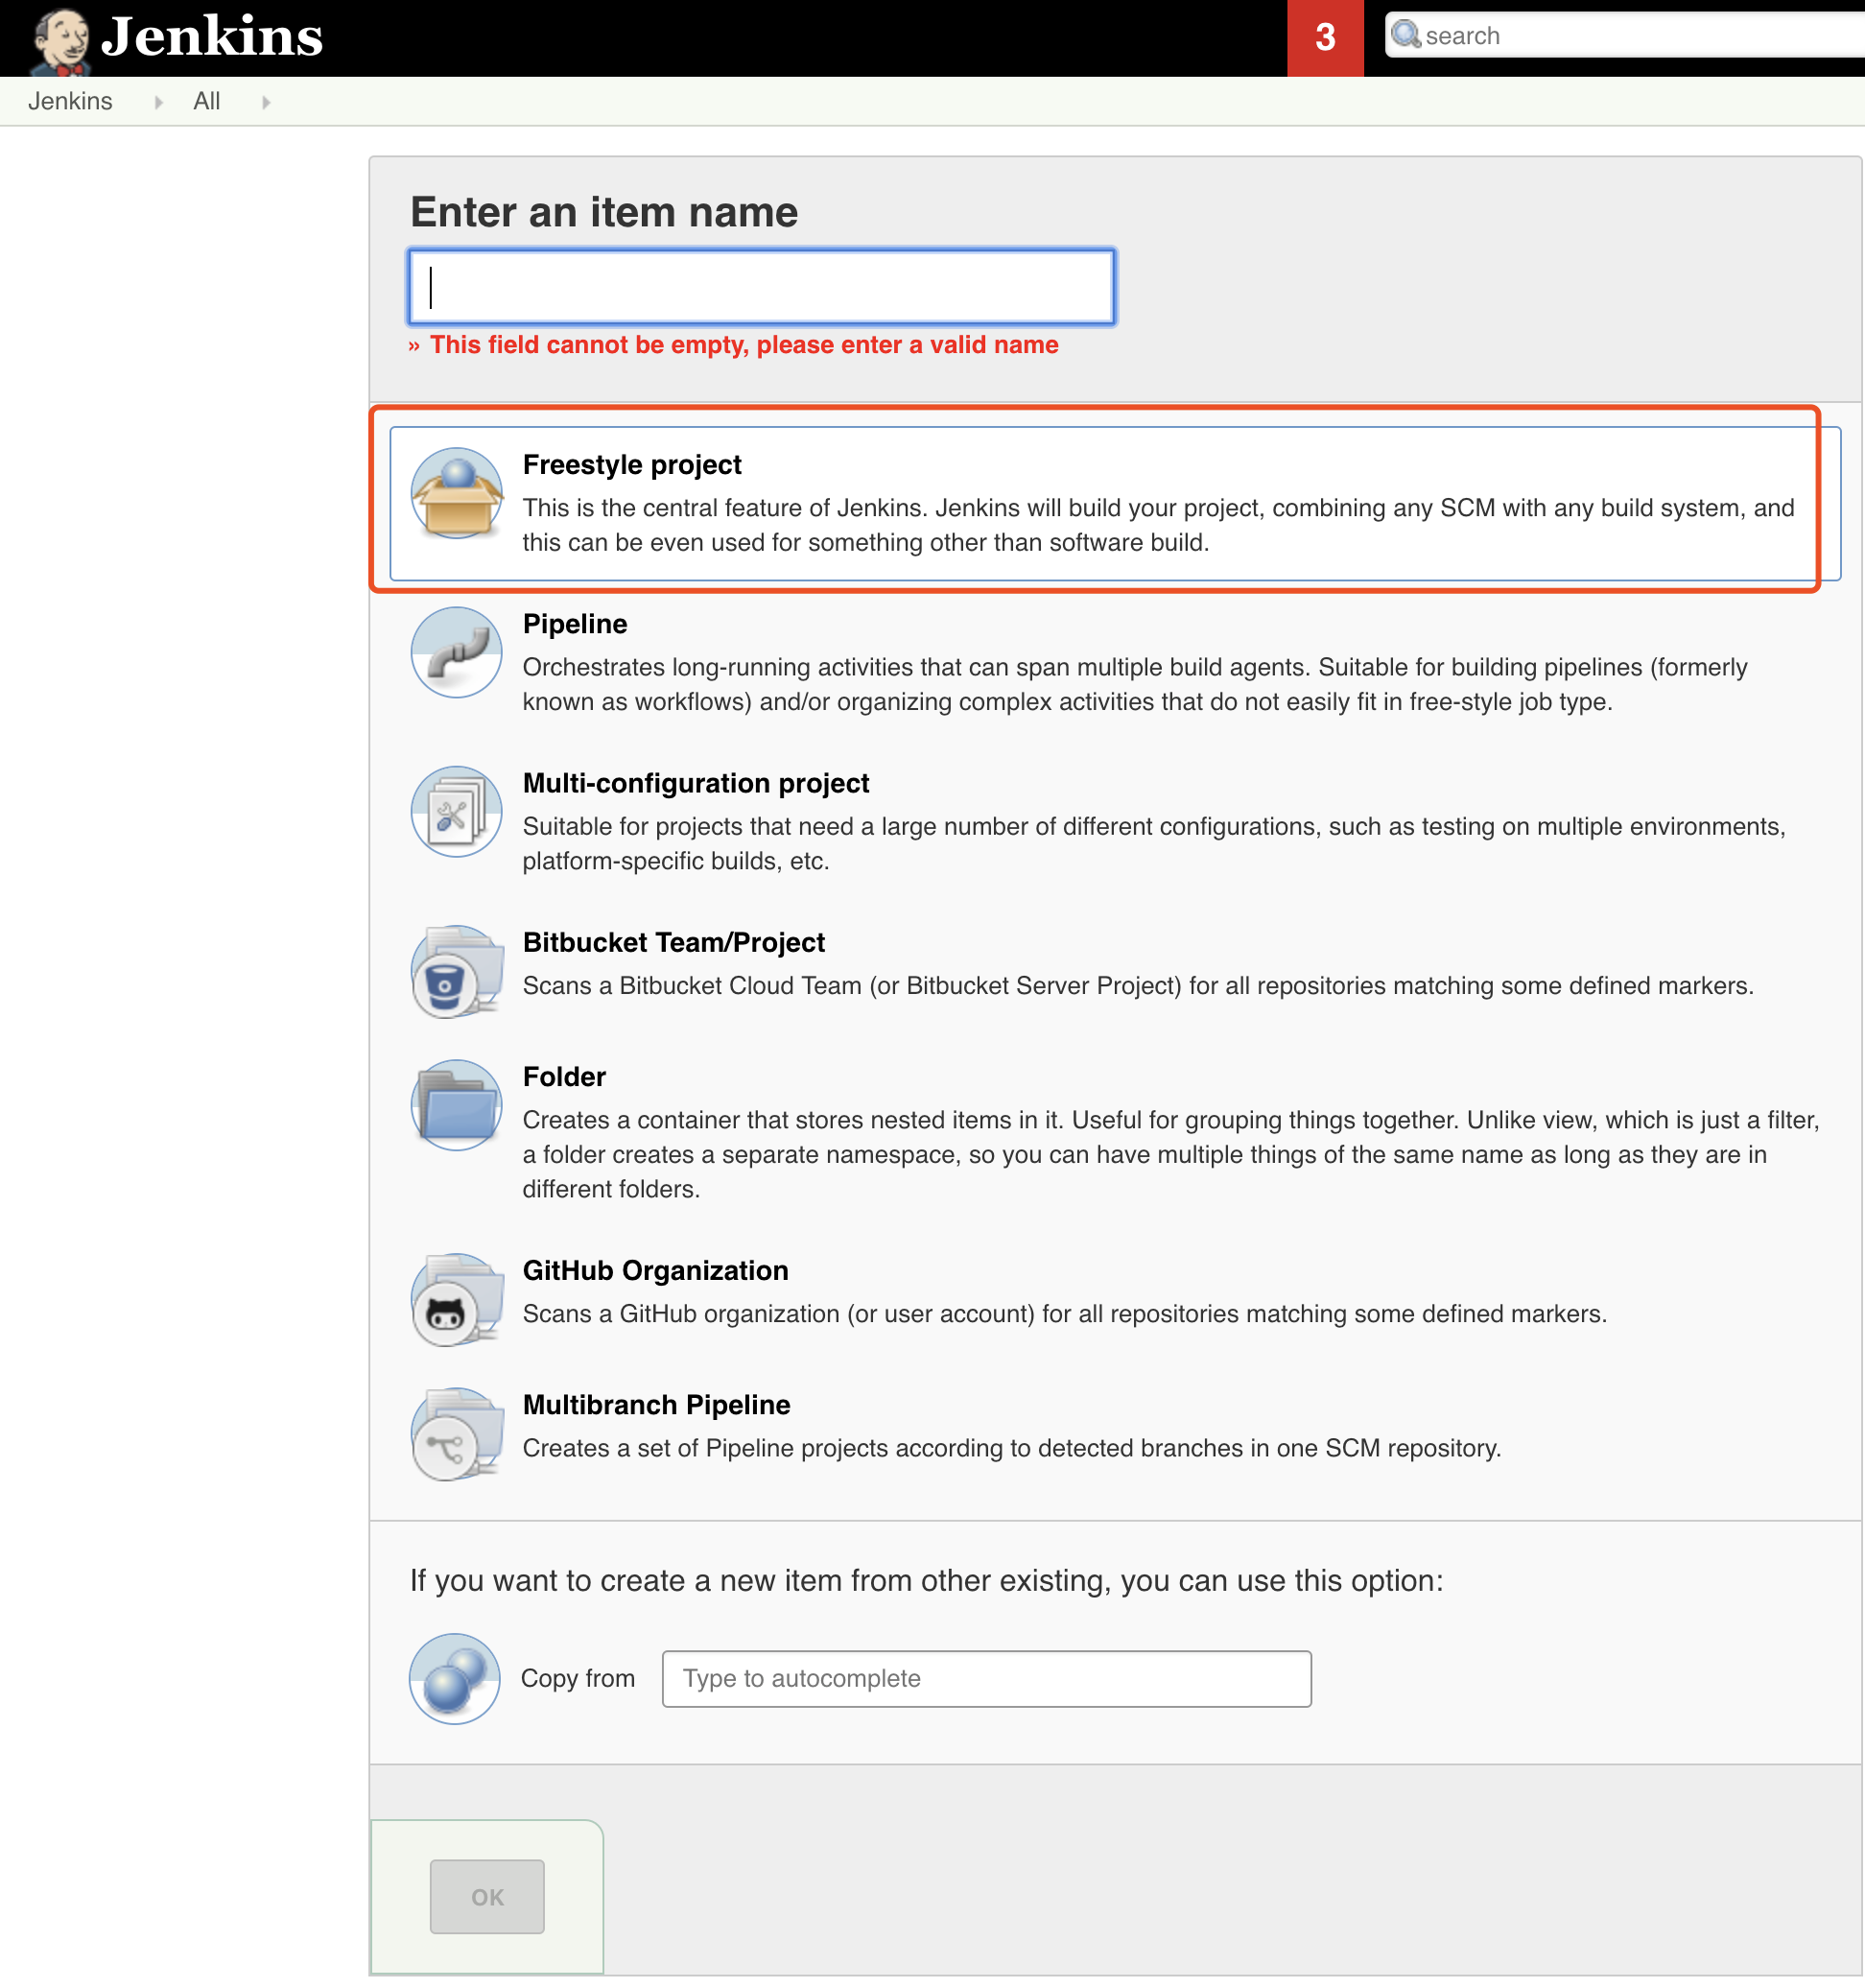Image resolution: width=1865 pixels, height=1988 pixels.
Task: Select the Multibranch Pipeline icon
Action: pyautogui.click(x=456, y=1433)
